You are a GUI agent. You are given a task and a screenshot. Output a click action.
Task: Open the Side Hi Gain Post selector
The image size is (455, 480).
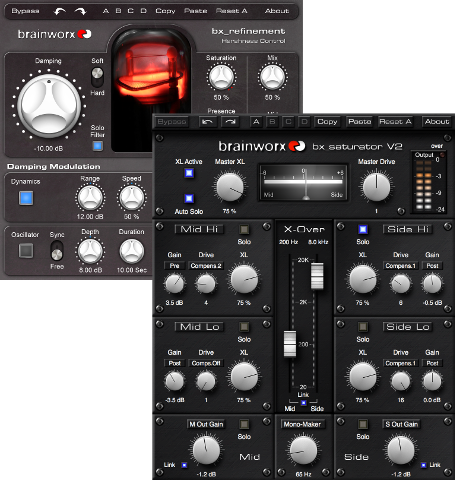[x=432, y=266]
